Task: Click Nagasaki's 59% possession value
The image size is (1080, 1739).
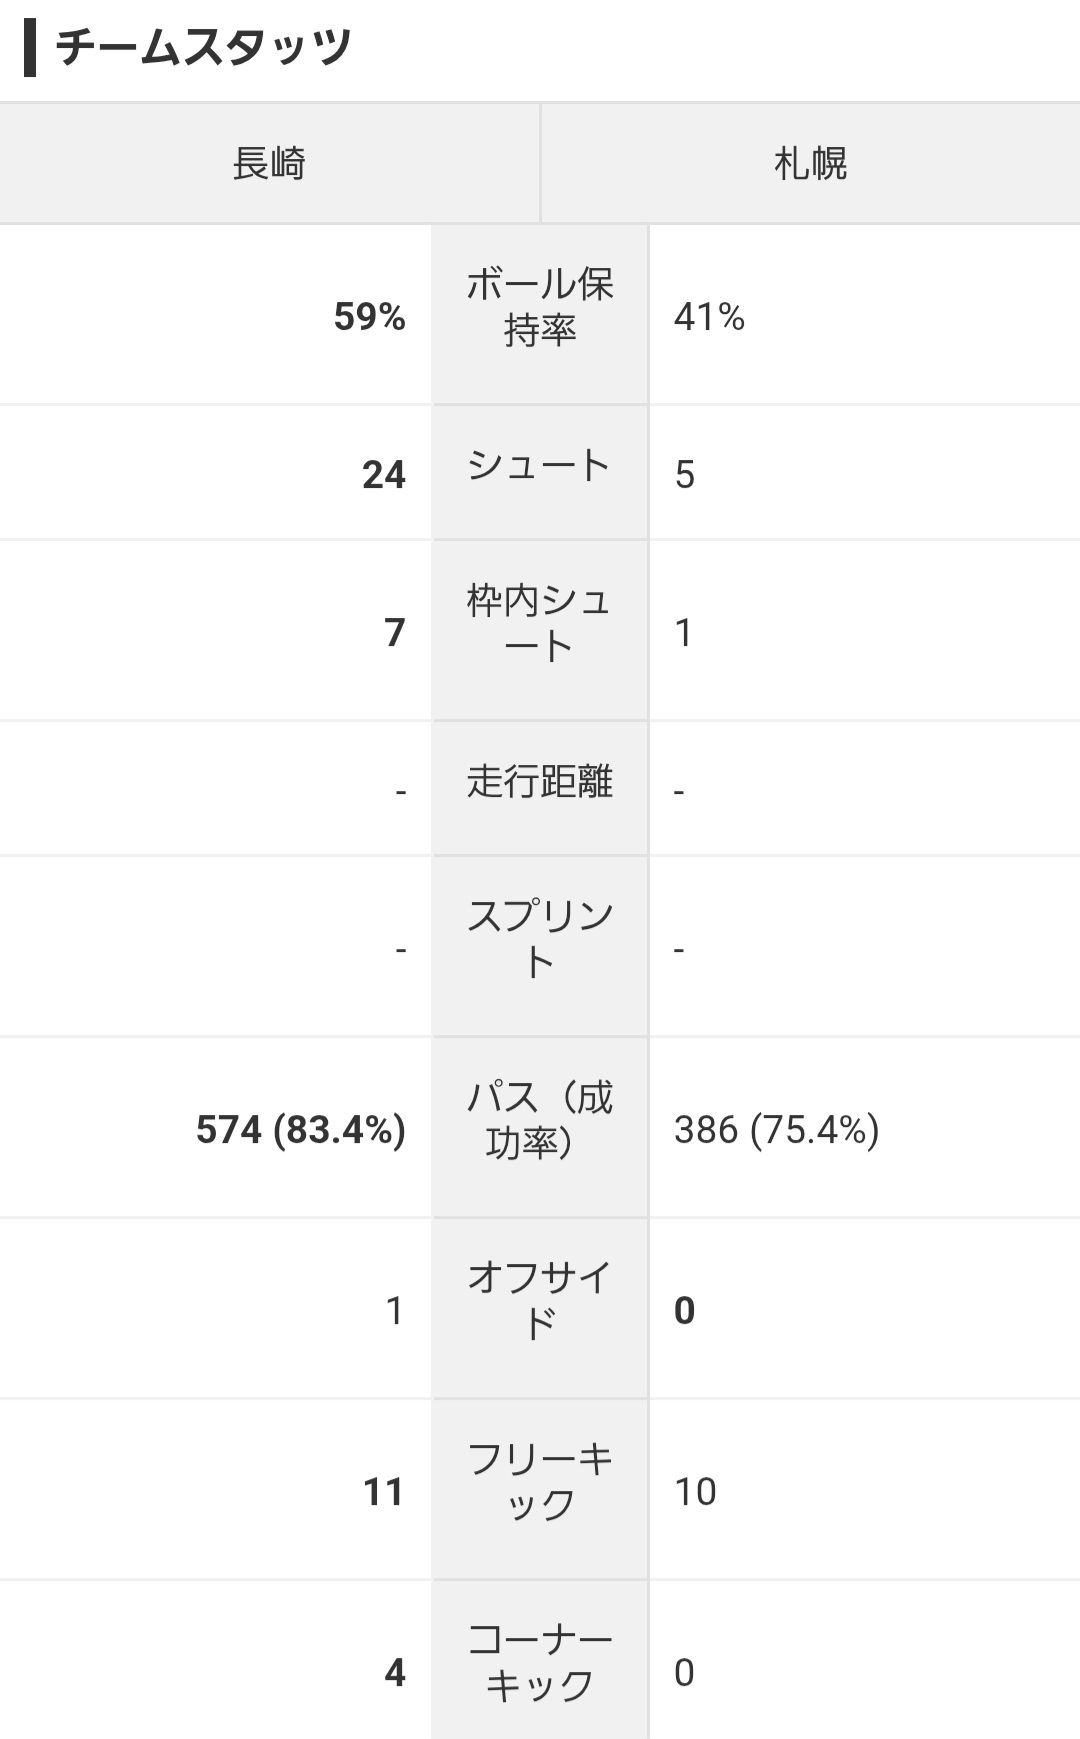Action: pos(370,316)
